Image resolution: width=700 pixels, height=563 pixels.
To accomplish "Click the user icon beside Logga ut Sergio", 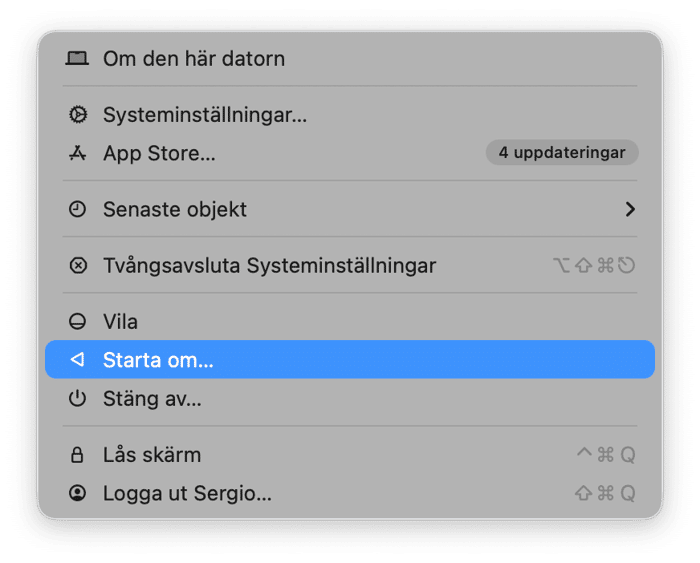I will [x=77, y=493].
